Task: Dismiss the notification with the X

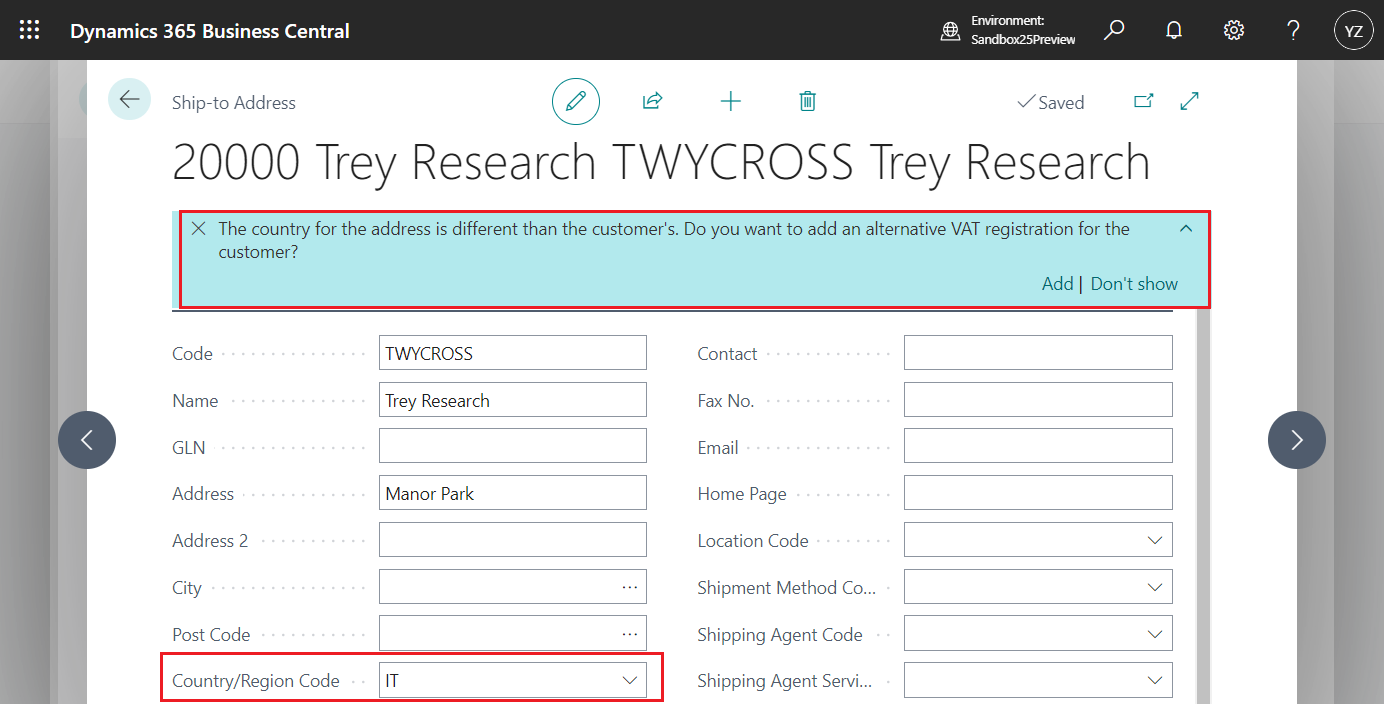Action: pyautogui.click(x=199, y=229)
